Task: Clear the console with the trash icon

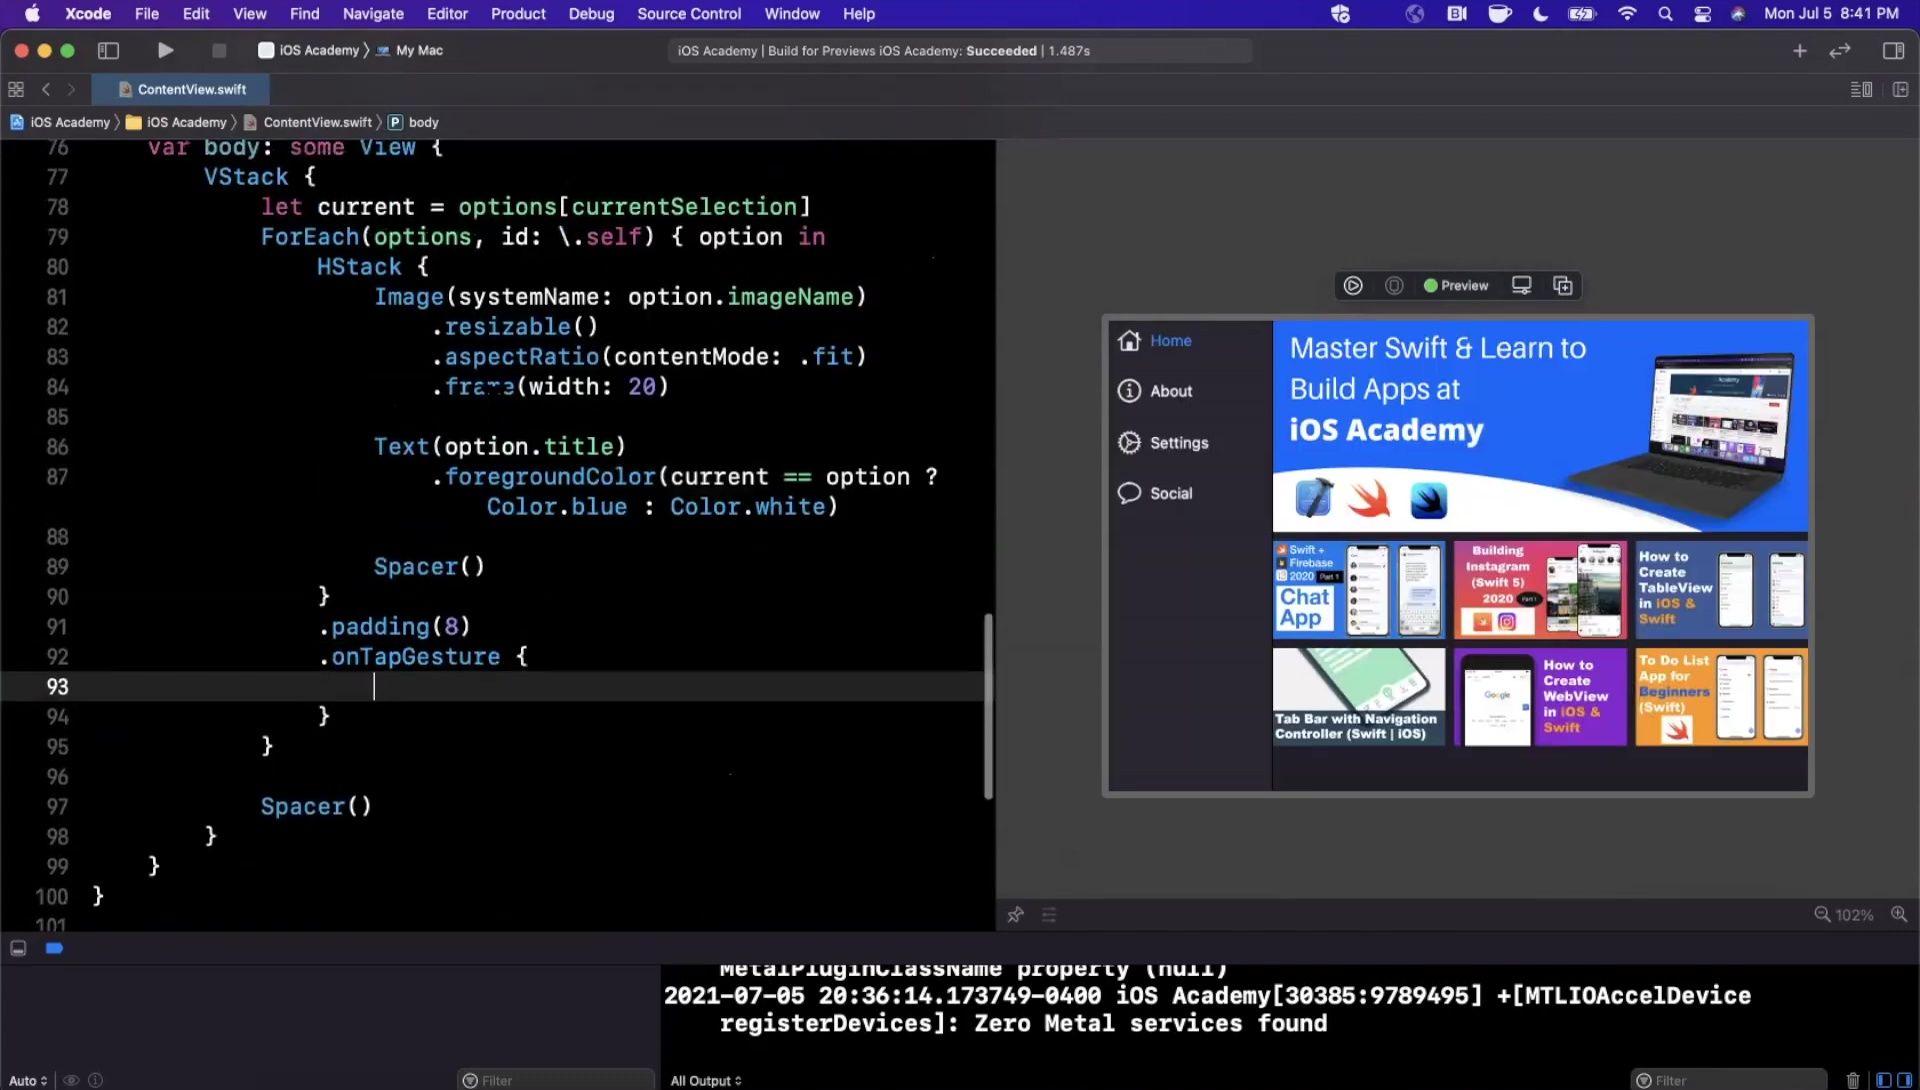Action: (1853, 1080)
